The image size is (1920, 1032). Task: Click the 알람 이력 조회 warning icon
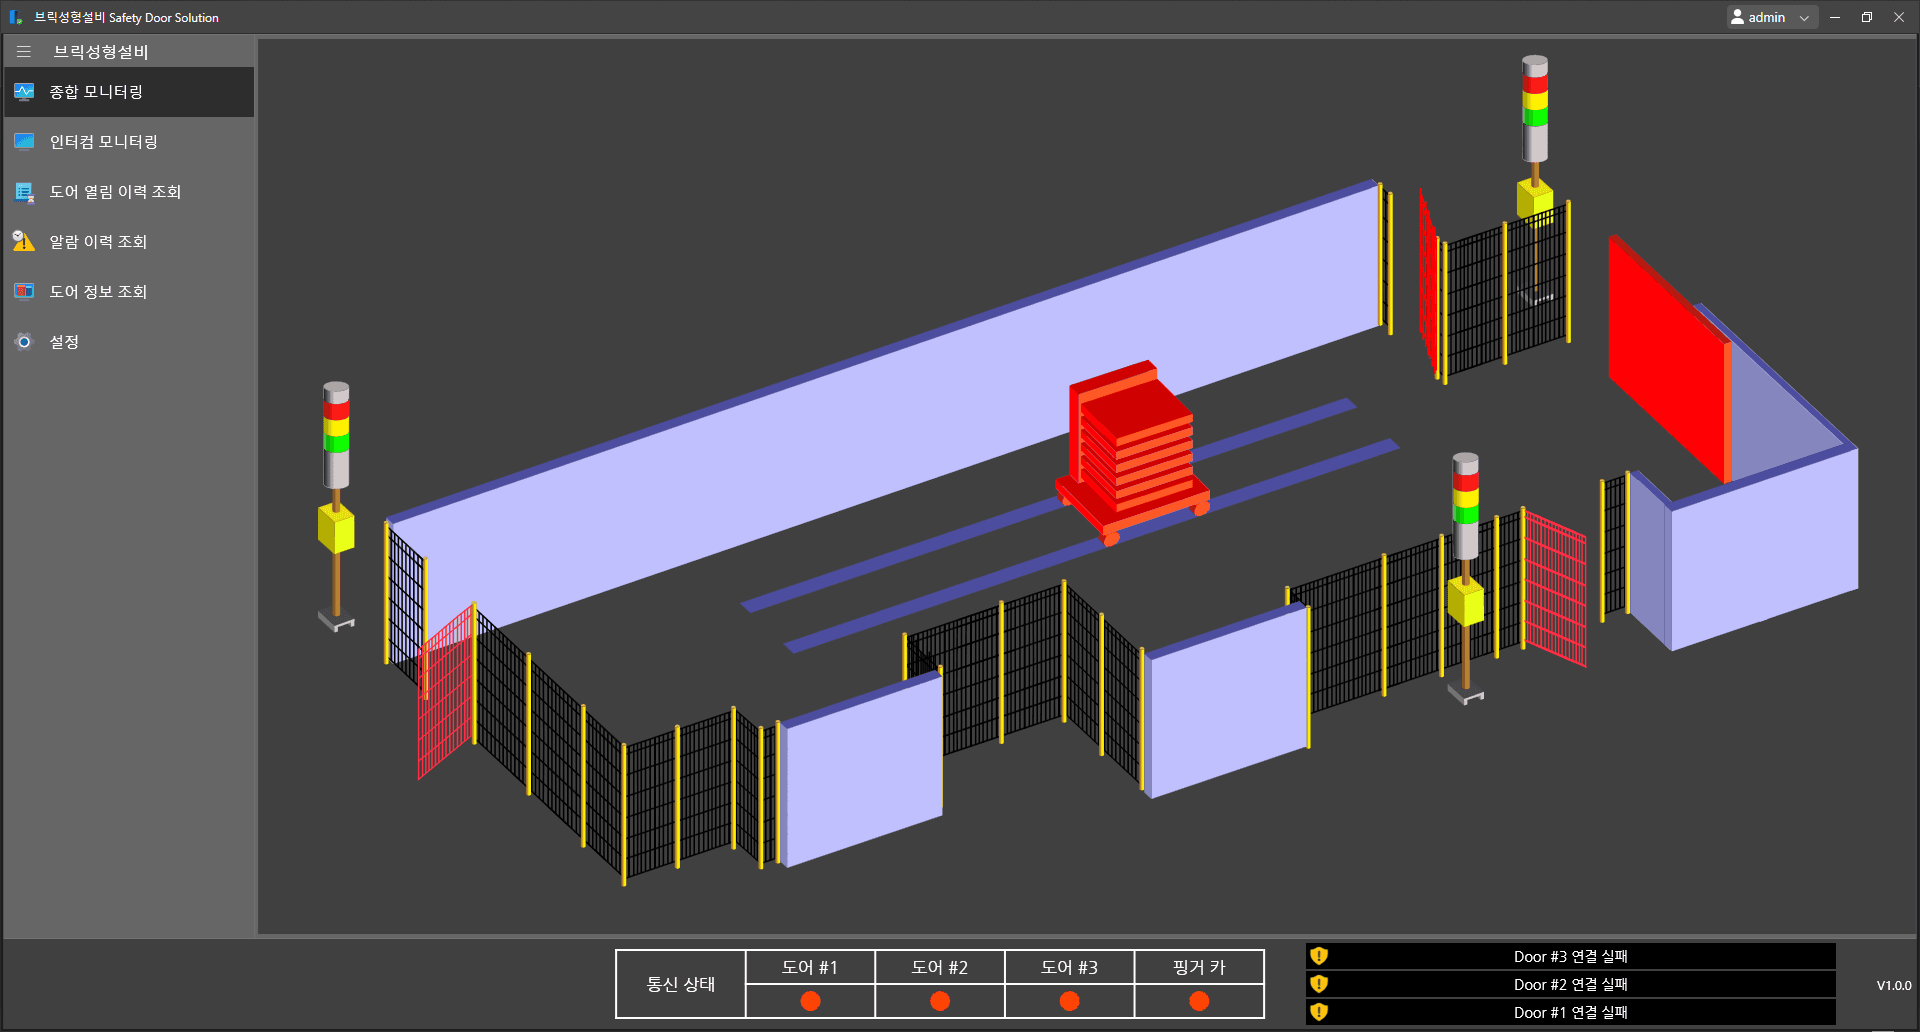click(24, 242)
